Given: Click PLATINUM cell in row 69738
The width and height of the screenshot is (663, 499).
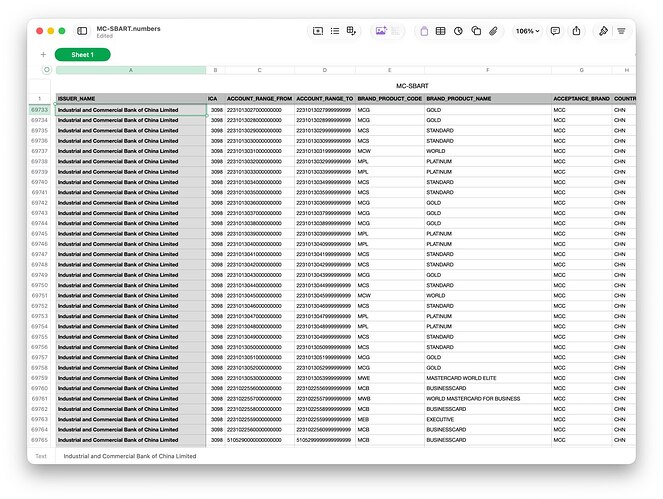Looking at the screenshot, I should coord(488,162).
